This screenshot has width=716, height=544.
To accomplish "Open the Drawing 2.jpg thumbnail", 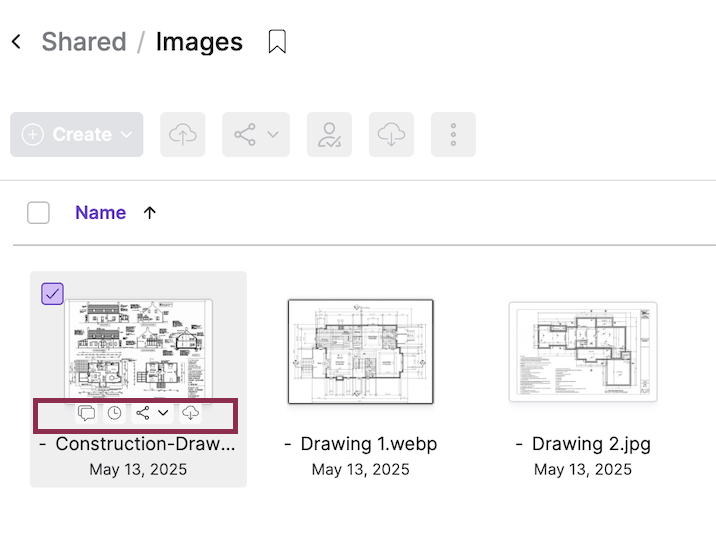I will 583,352.
